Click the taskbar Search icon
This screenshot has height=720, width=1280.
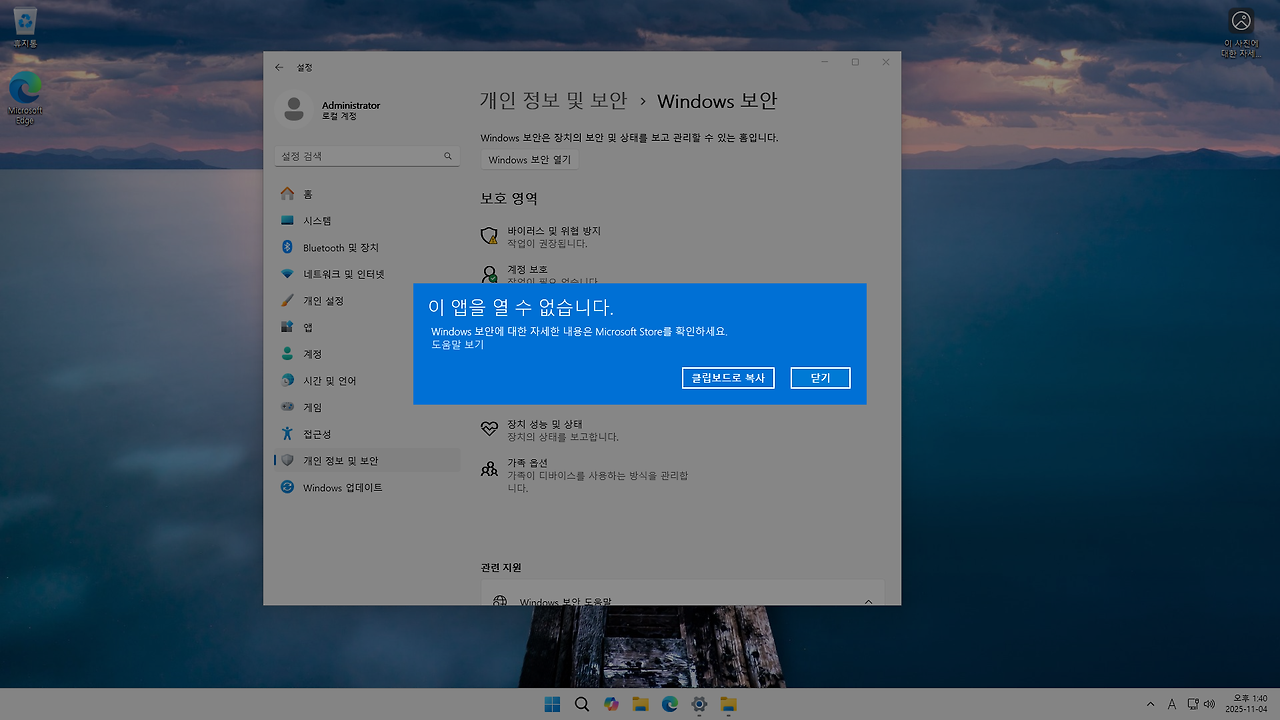pyautogui.click(x=582, y=704)
